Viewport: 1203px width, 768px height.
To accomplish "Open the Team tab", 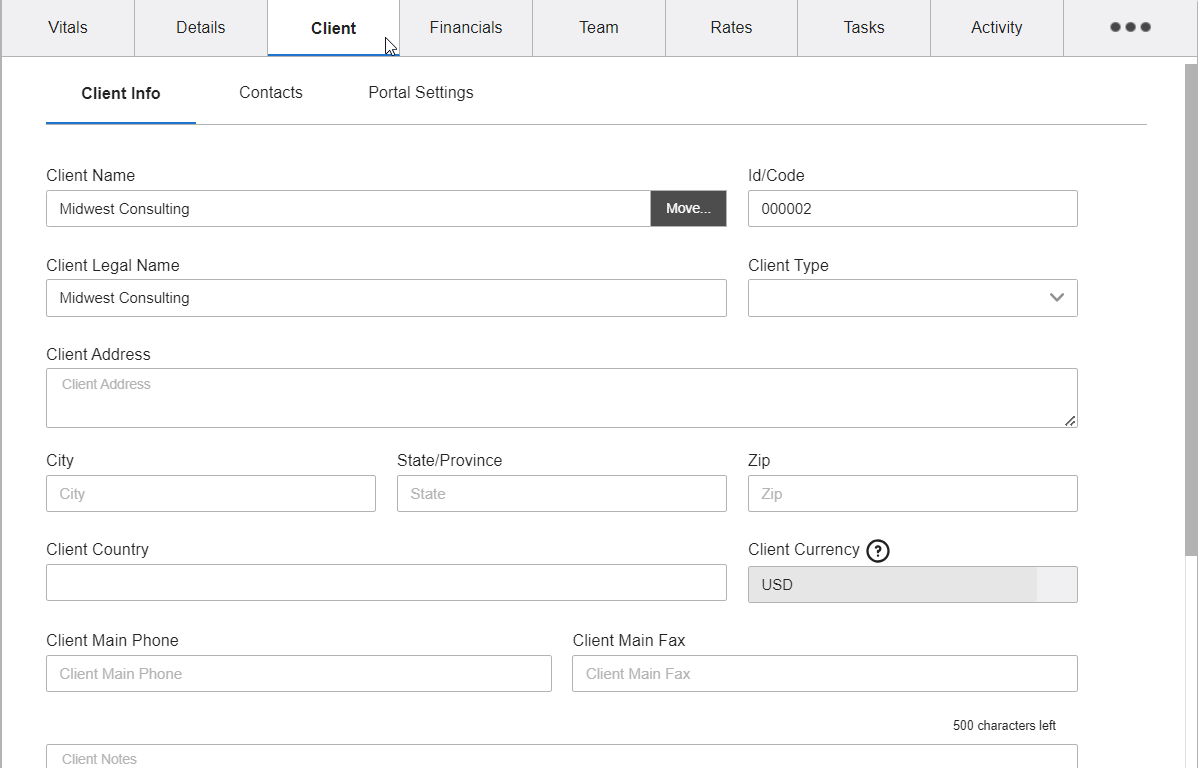I will [x=598, y=28].
